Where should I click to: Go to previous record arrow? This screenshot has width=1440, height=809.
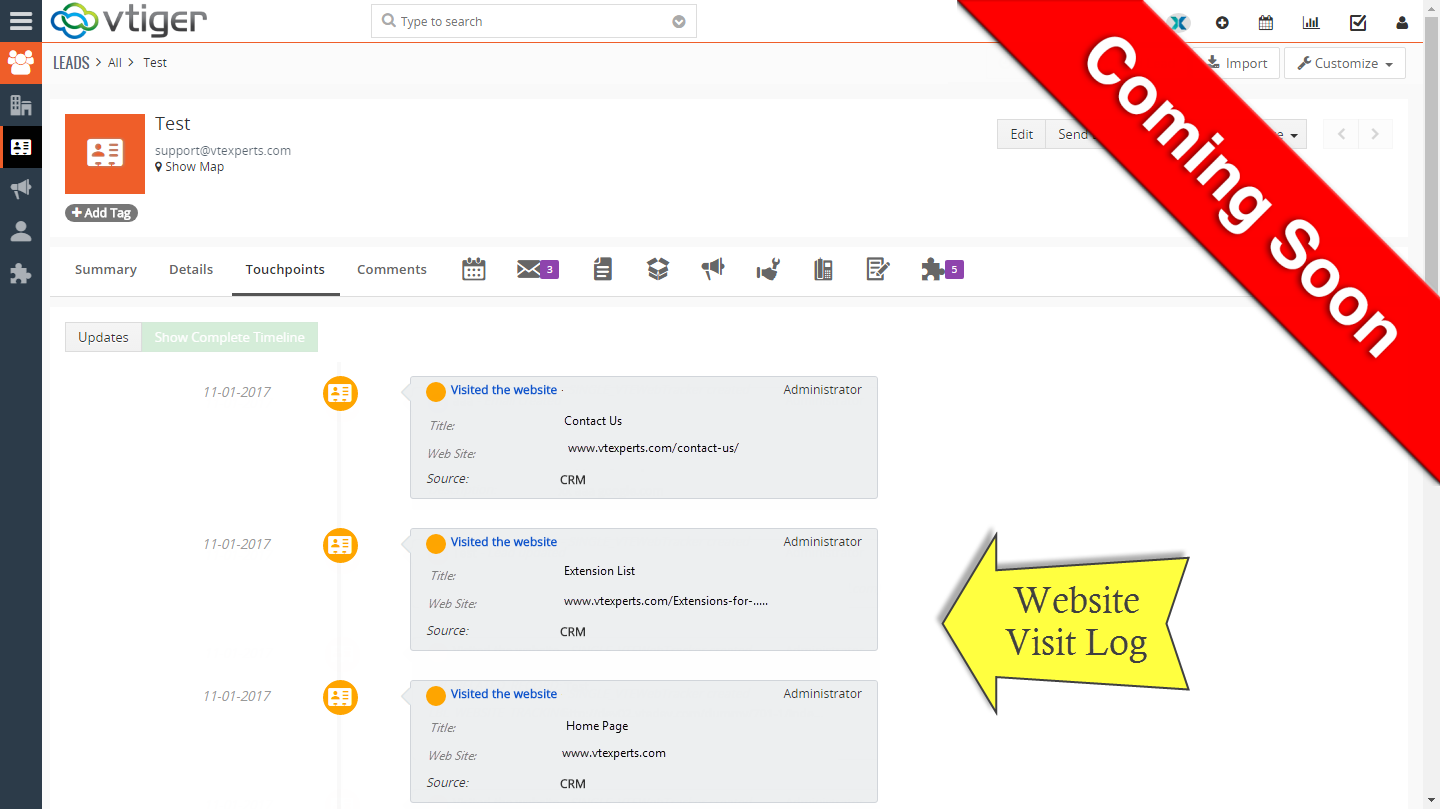coord(1341,134)
